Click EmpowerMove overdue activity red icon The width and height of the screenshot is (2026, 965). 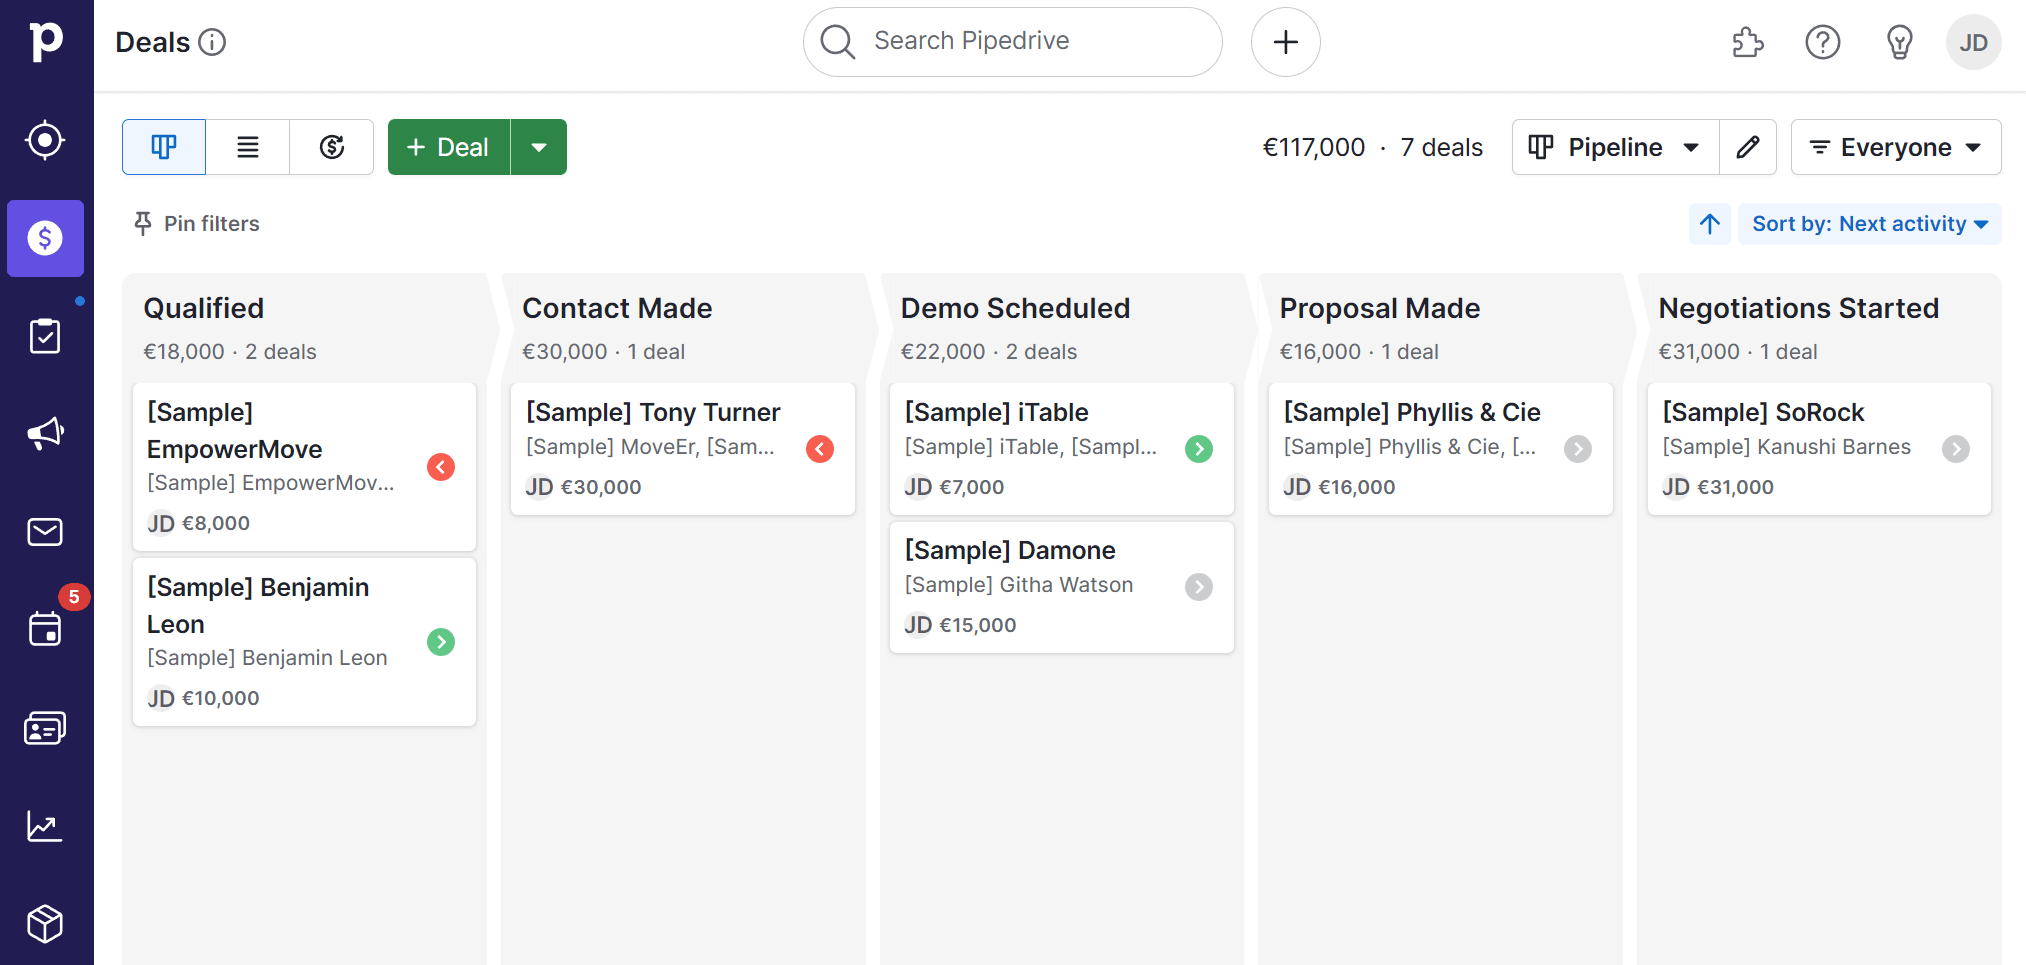tap(441, 467)
